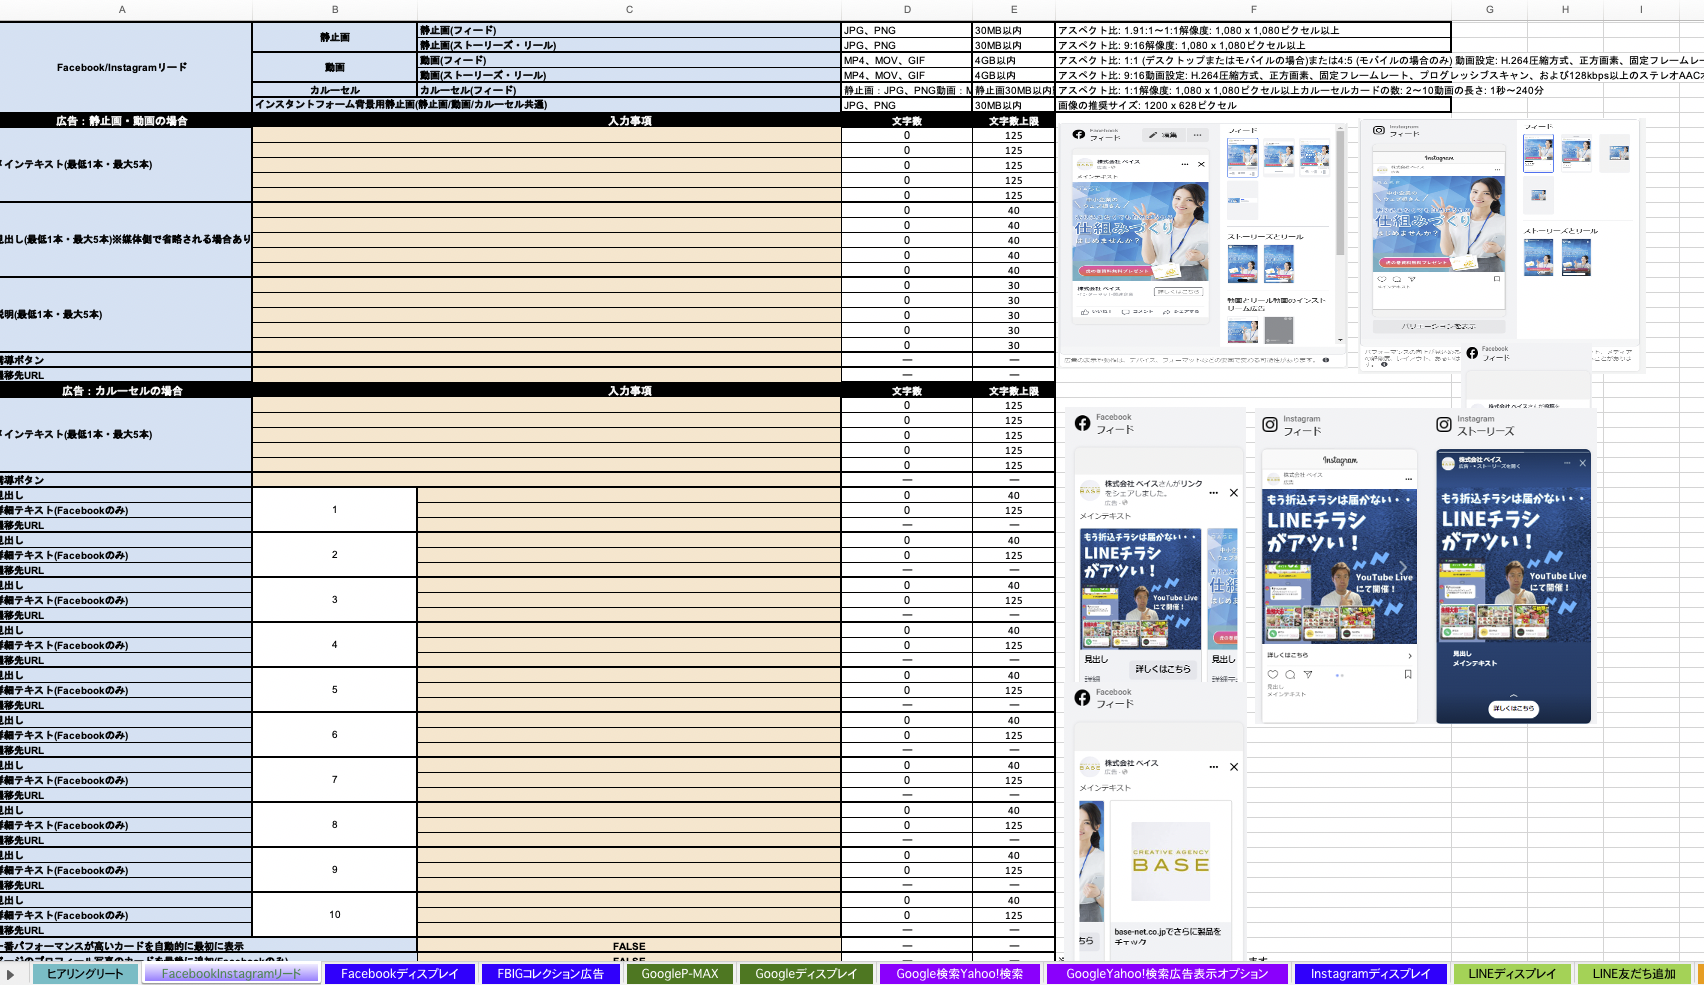Click the first メインテキスト input cell under 静止画・動画

[547, 135]
